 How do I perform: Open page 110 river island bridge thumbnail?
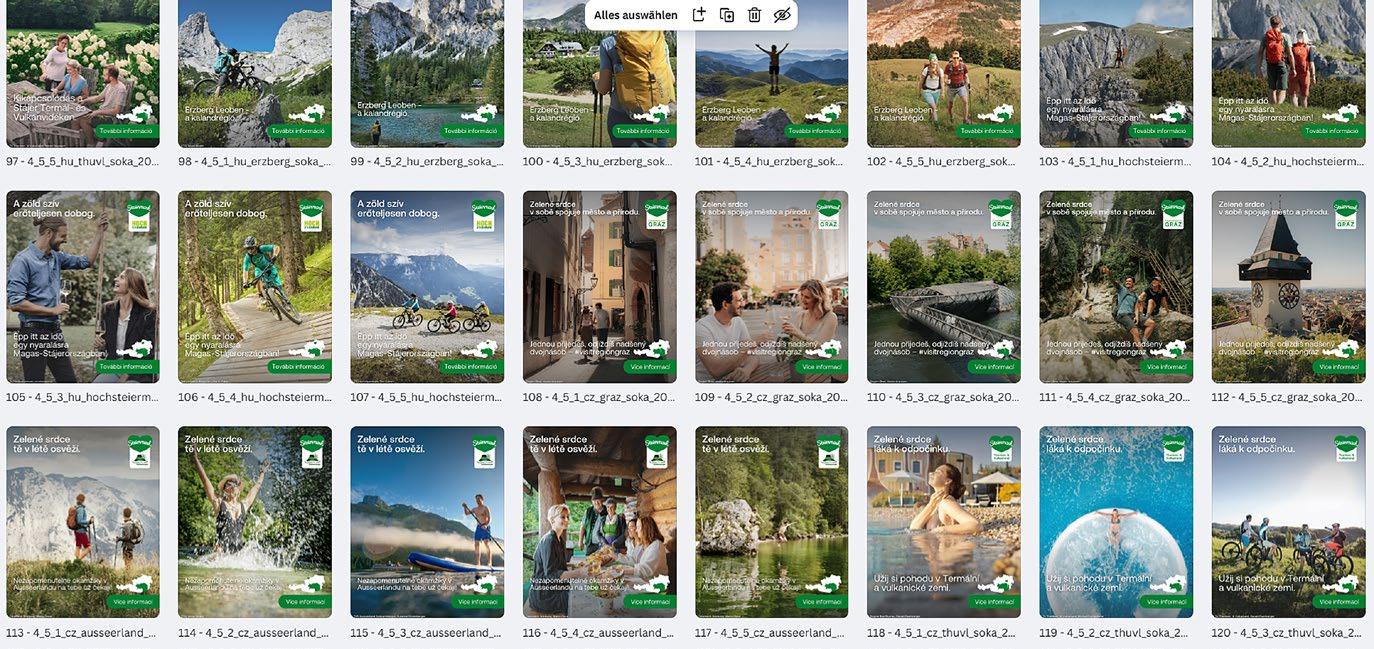coord(944,287)
